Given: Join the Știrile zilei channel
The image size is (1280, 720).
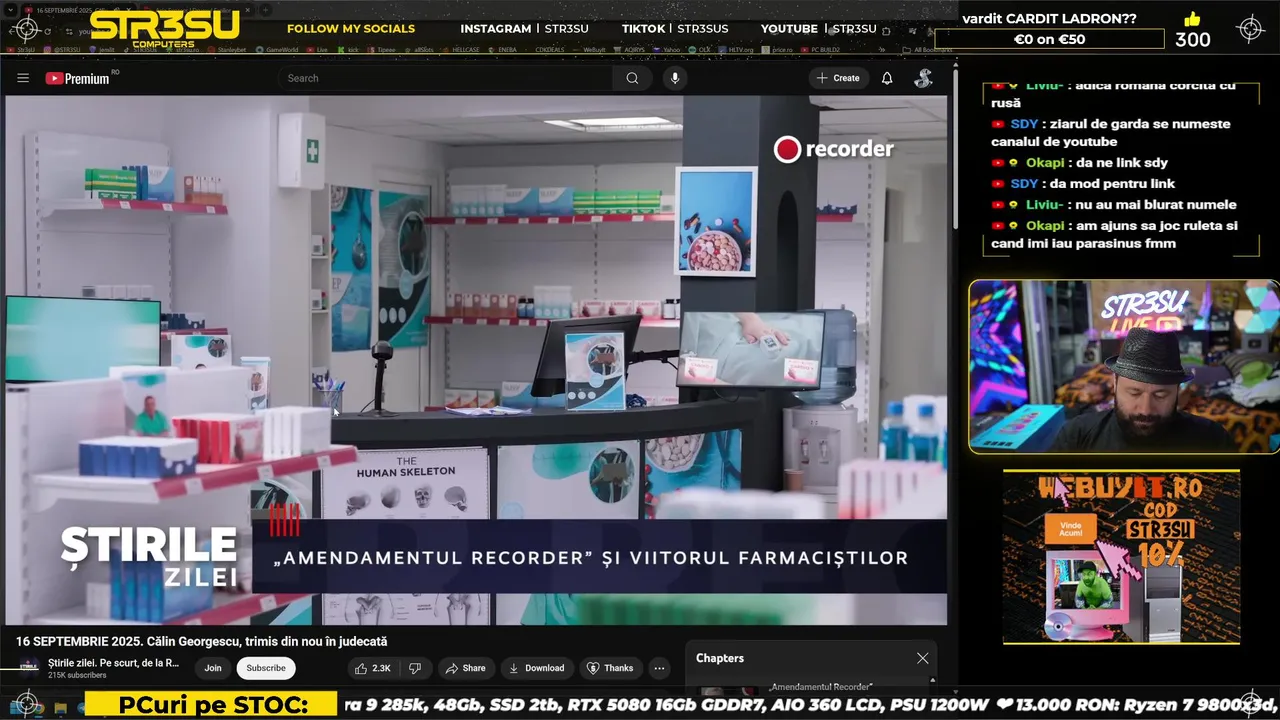Looking at the screenshot, I should pyautogui.click(x=213, y=668).
